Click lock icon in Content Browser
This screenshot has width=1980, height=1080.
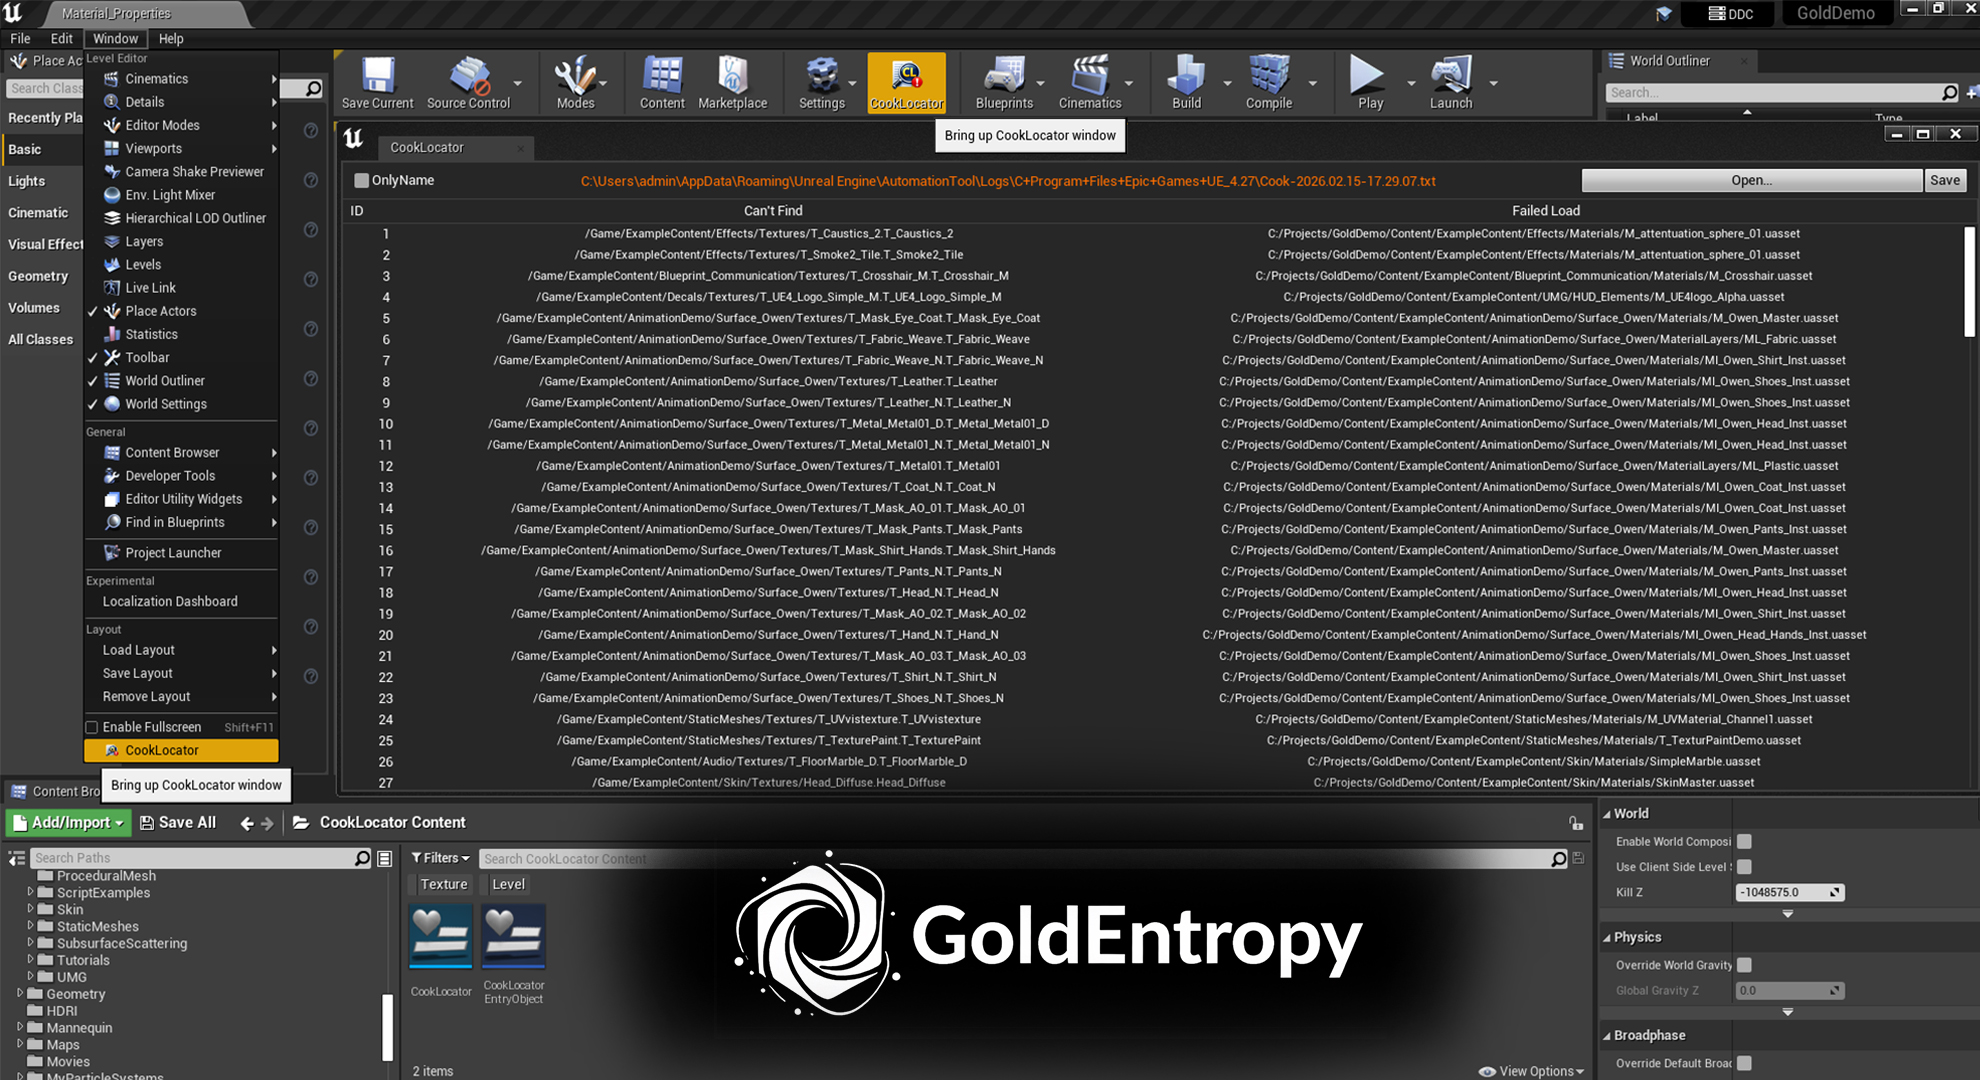click(1576, 823)
